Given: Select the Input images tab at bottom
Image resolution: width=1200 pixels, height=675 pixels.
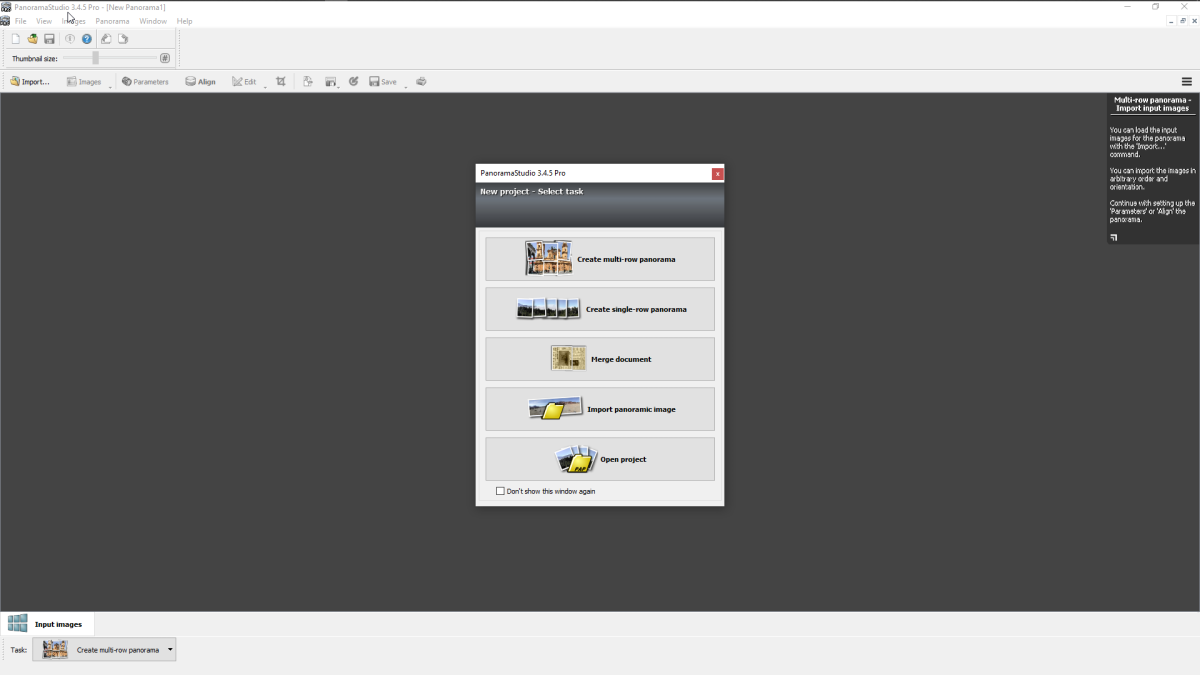Looking at the screenshot, I should [x=48, y=624].
